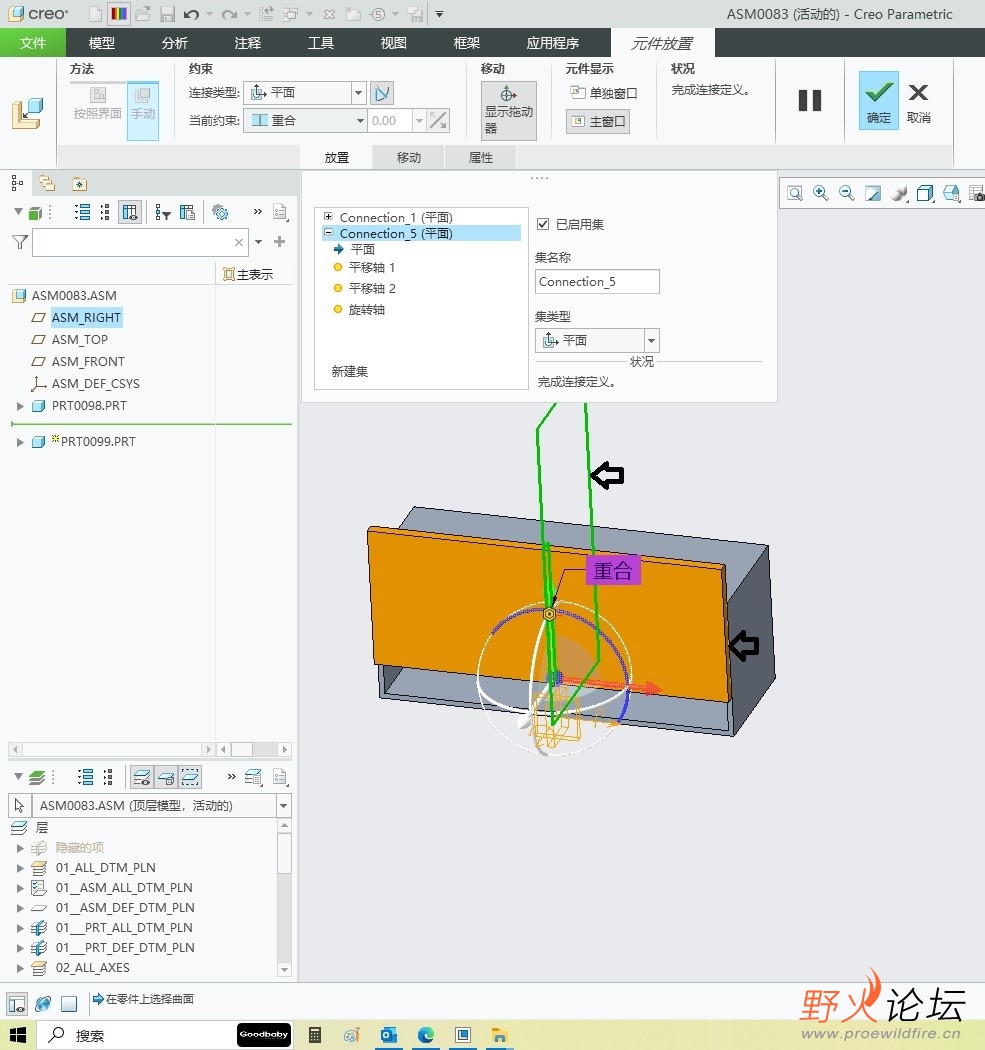Open the Favorites tab icon
Screen dimensions: 985x1050
tap(80, 183)
